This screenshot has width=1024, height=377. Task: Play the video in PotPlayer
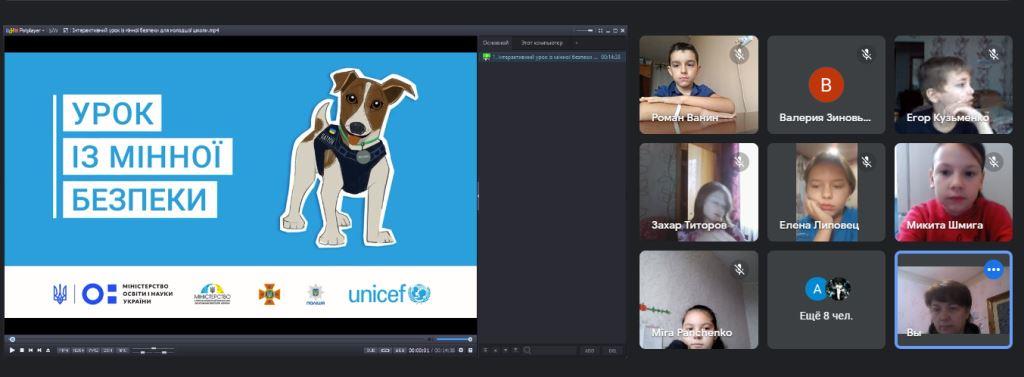pos(12,350)
